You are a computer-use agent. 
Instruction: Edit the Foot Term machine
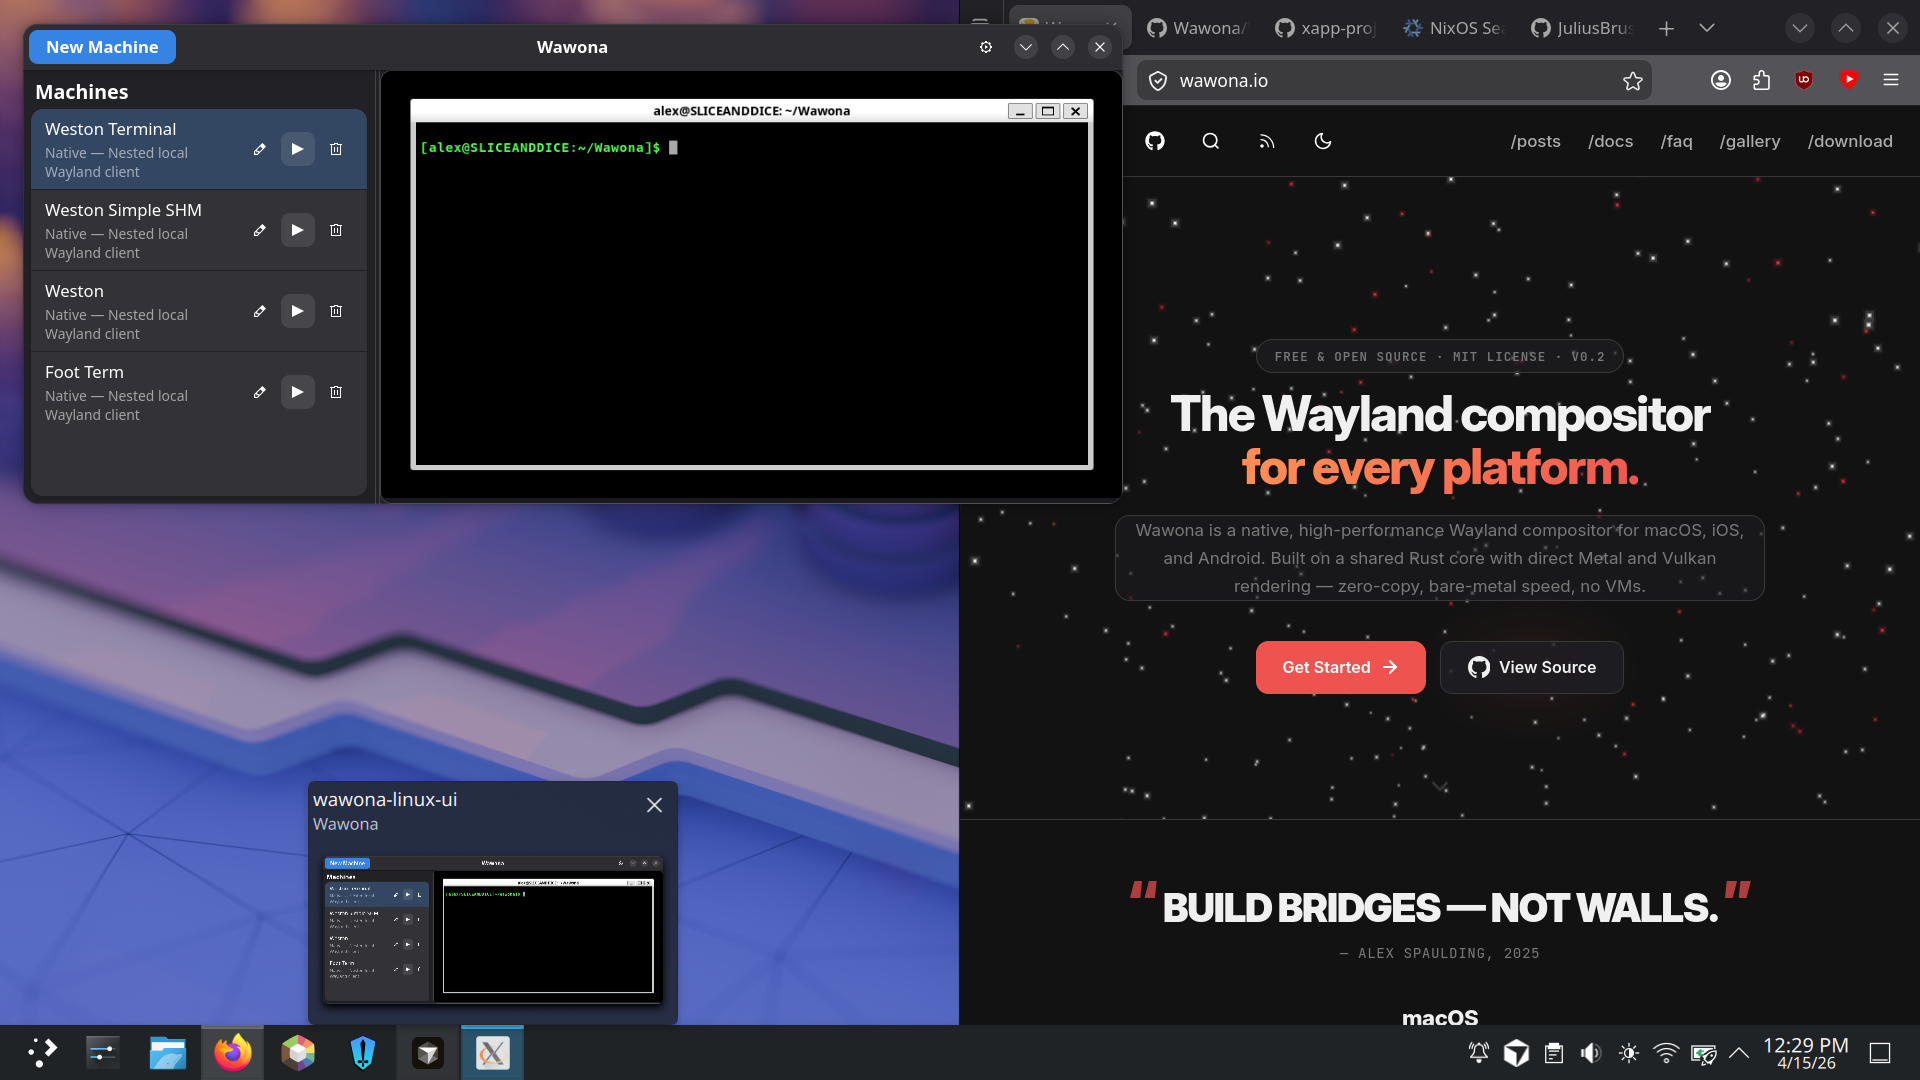(x=259, y=392)
